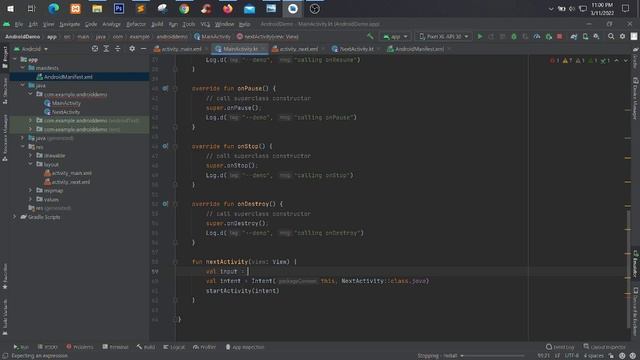
Task: Expand the drawable folder
Action: tap(31, 156)
